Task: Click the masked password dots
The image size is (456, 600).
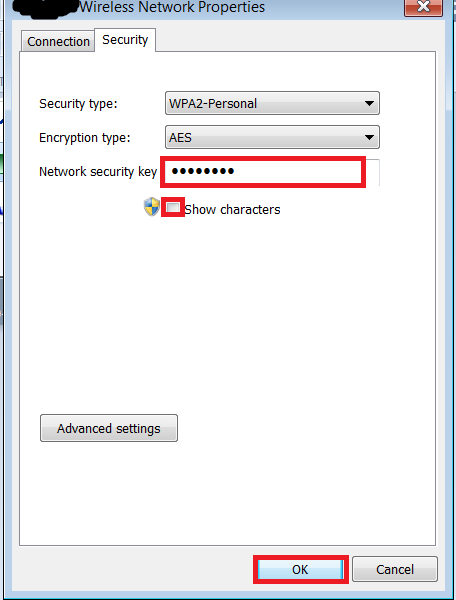Action: [x=203, y=171]
